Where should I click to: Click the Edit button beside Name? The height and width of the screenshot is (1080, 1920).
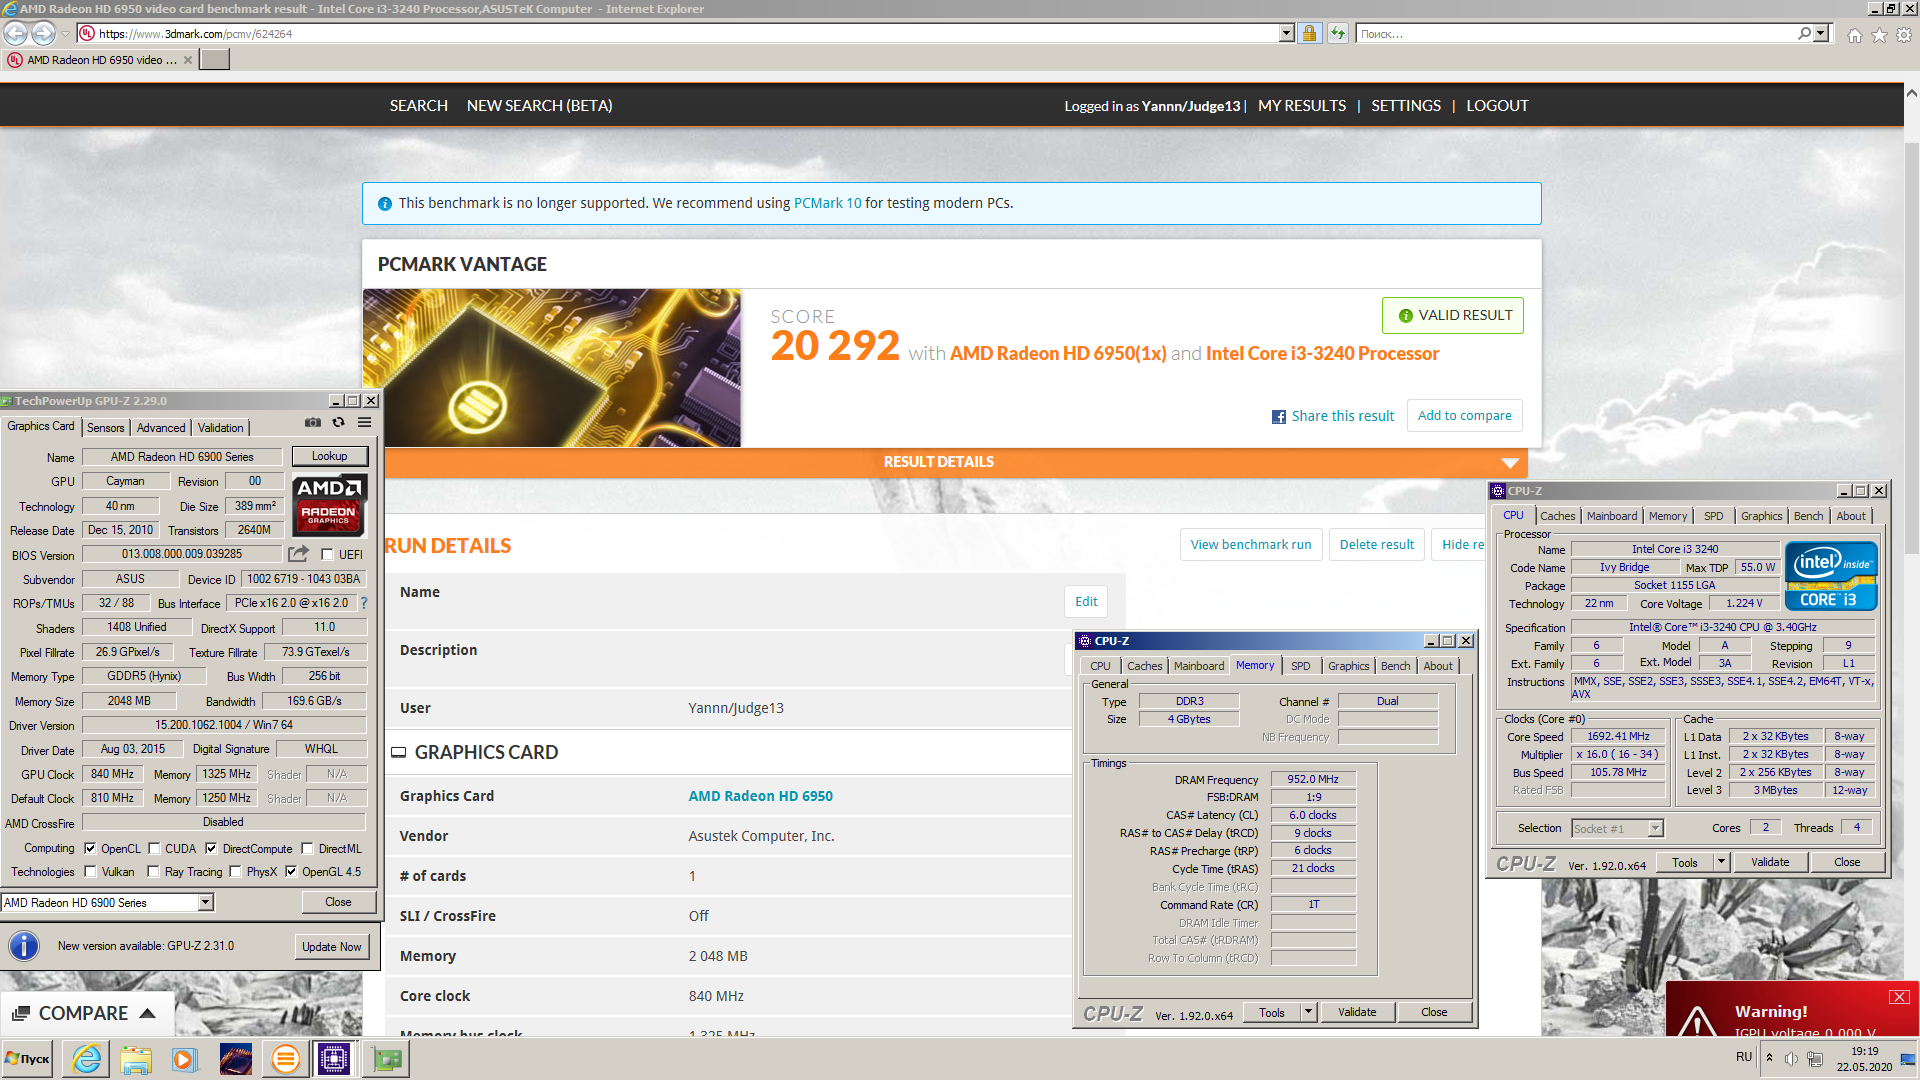point(1086,602)
